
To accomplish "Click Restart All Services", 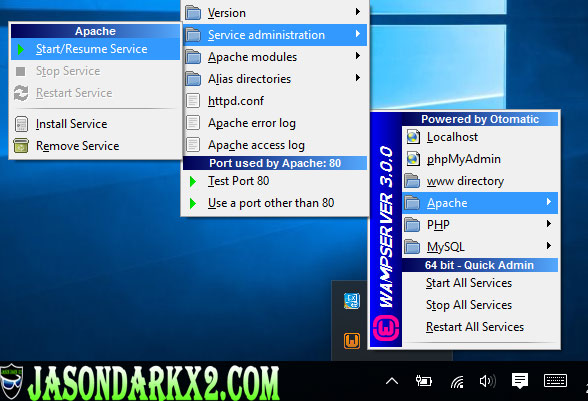I will (x=480, y=327).
